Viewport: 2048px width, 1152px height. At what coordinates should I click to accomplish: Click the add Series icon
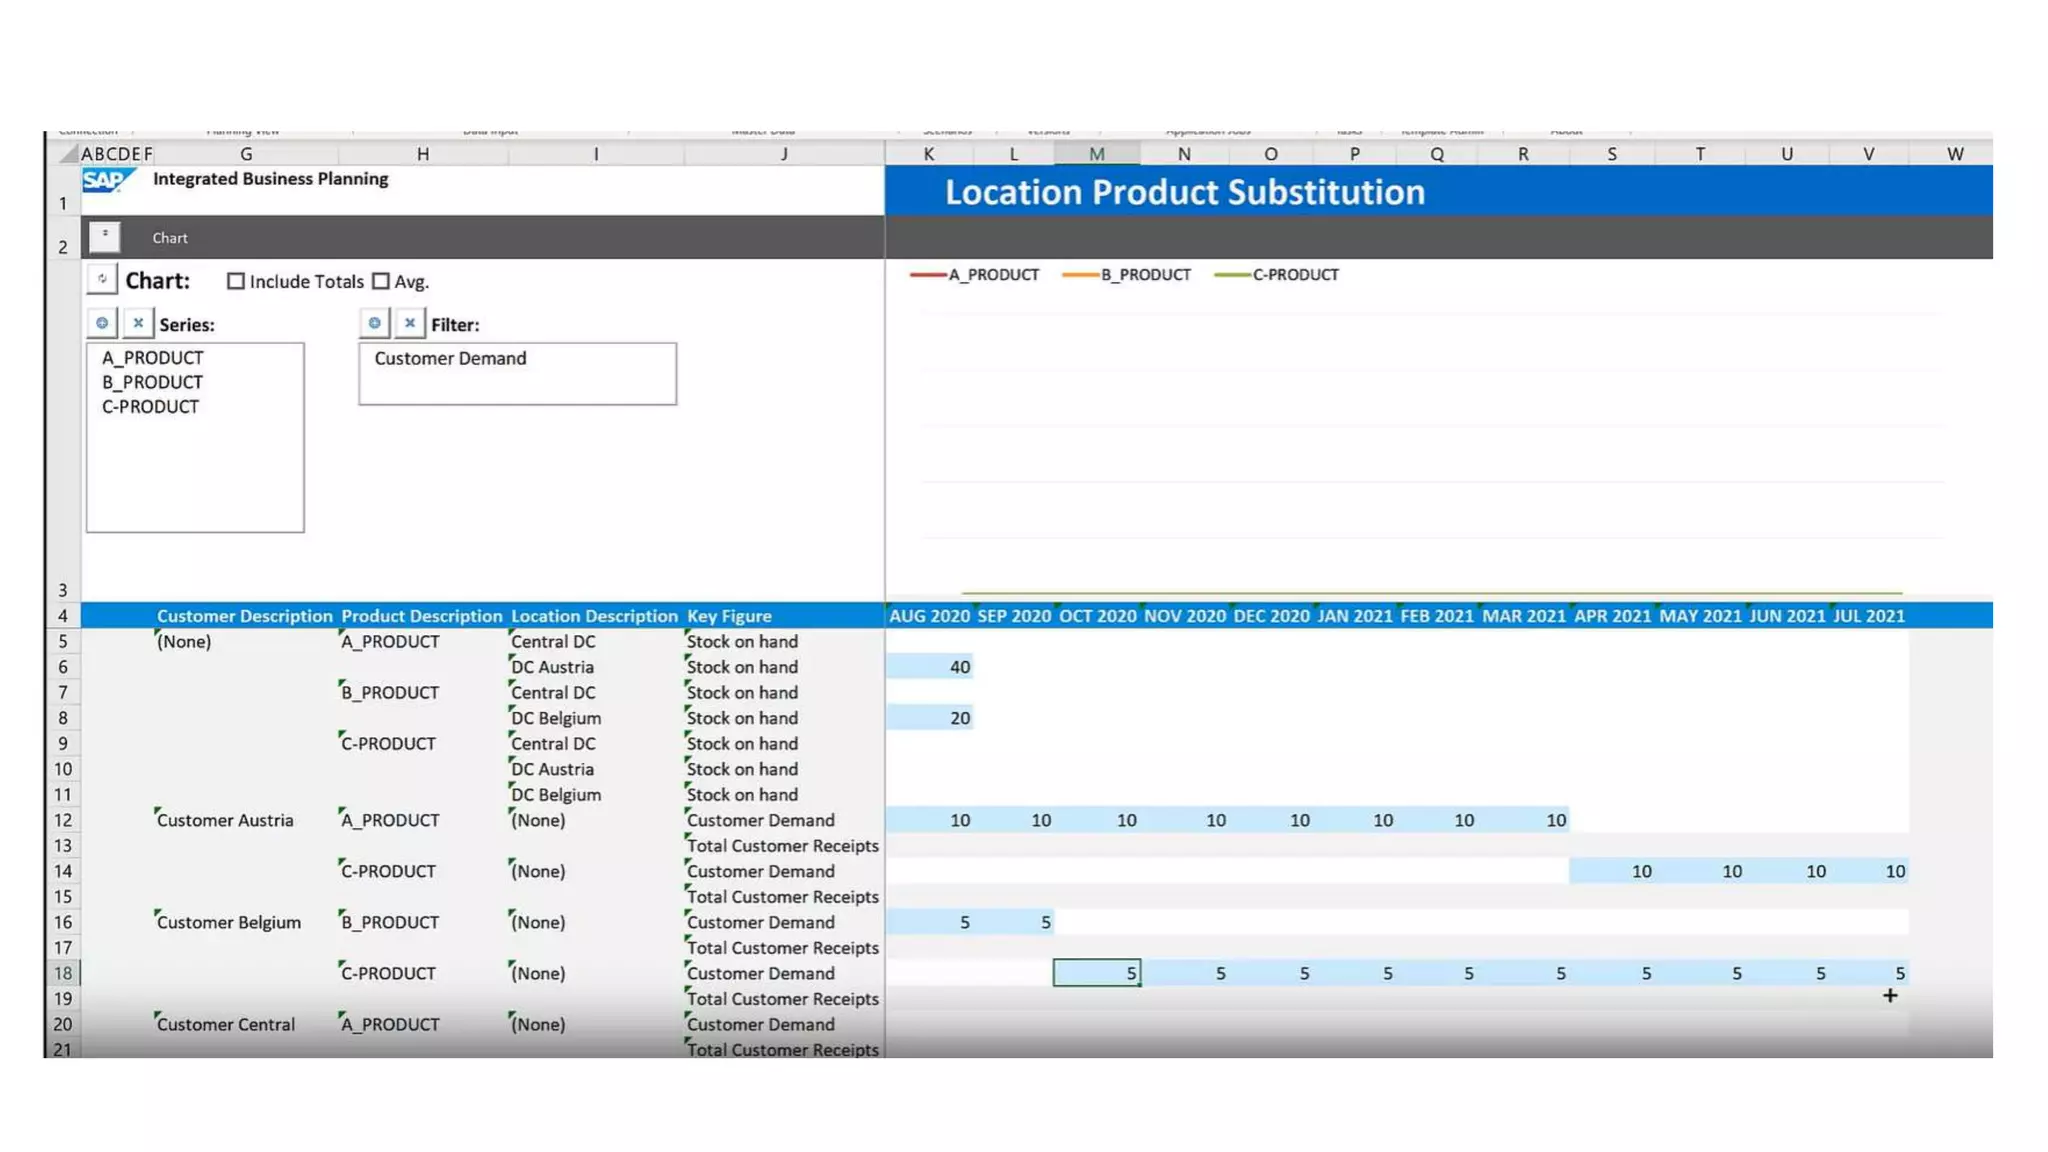(x=102, y=323)
